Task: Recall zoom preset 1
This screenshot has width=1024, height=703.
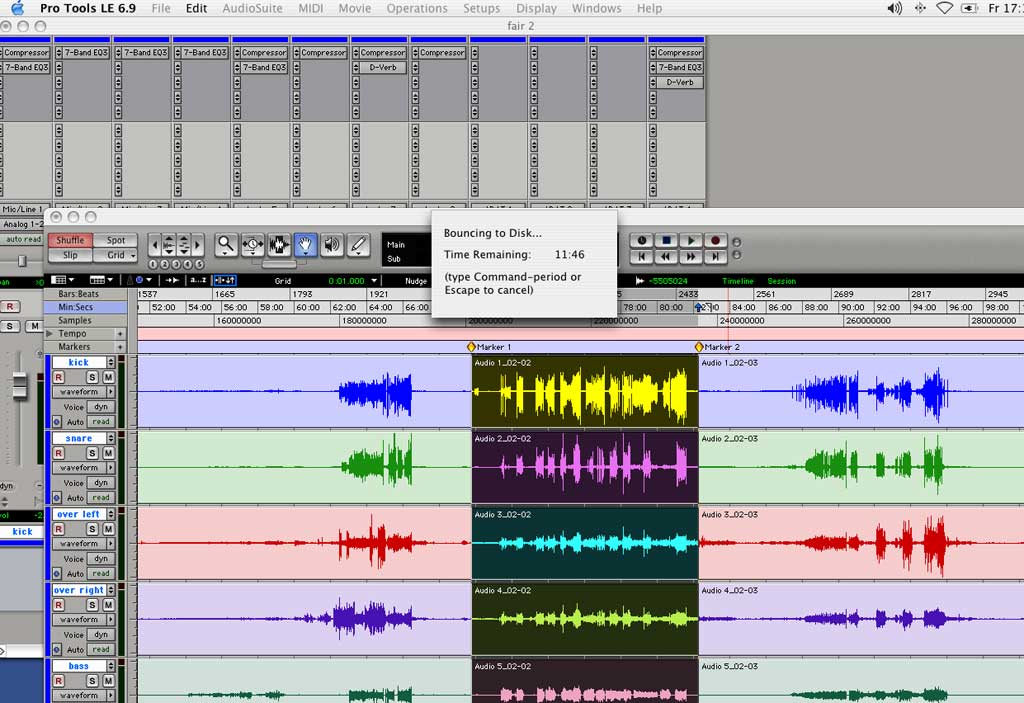Action: tap(153, 265)
